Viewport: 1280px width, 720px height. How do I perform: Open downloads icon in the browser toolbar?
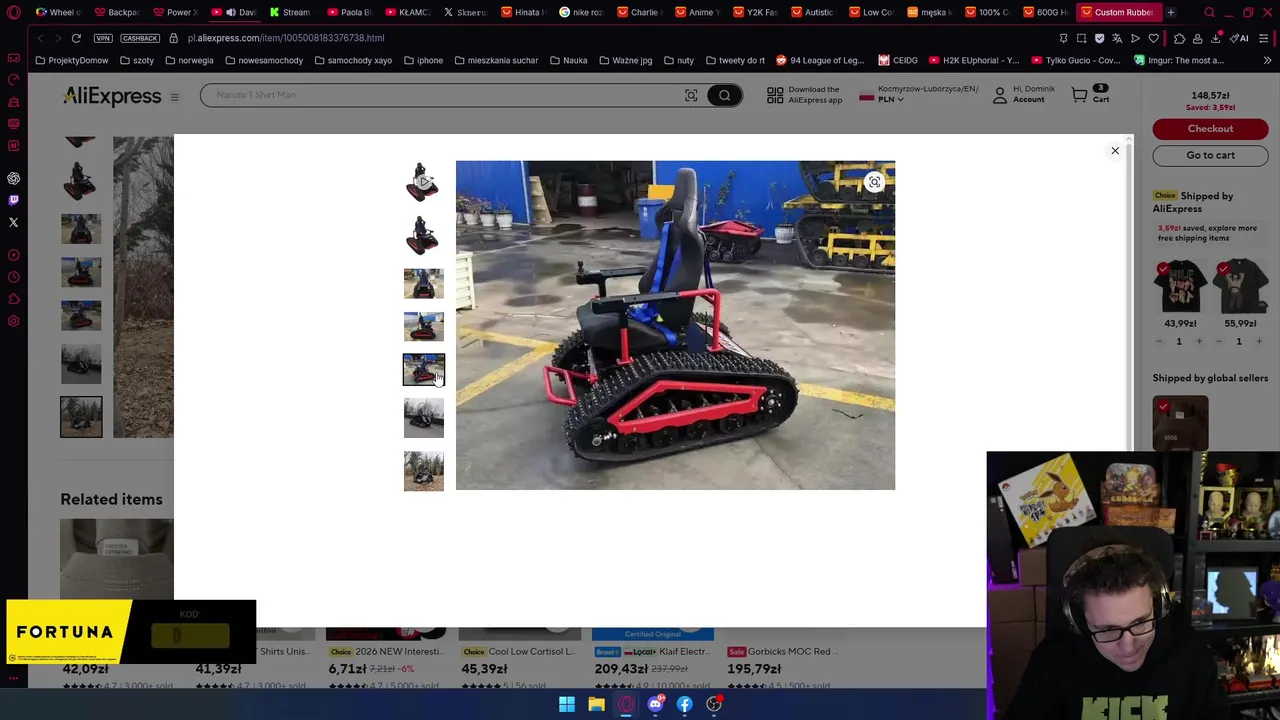[x=1215, y=38]
